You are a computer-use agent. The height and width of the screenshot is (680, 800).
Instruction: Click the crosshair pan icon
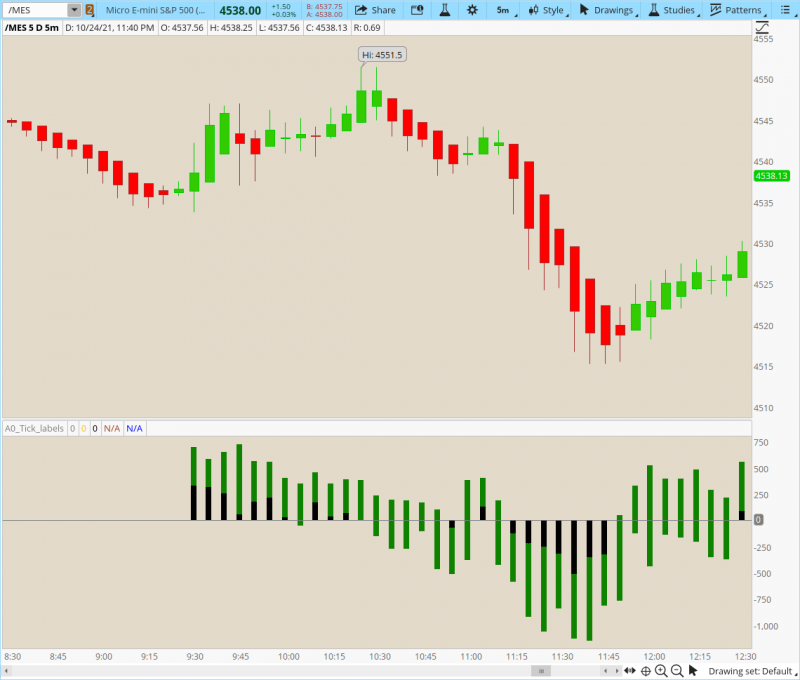point(645,671)
